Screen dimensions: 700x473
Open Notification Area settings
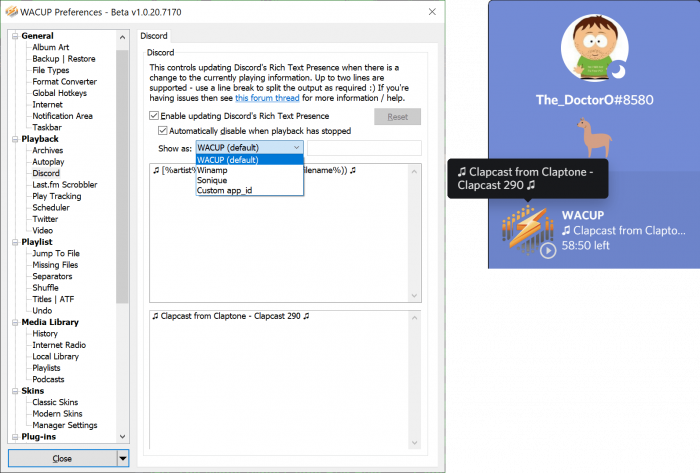pyautogui.click(x=62, y=116)
